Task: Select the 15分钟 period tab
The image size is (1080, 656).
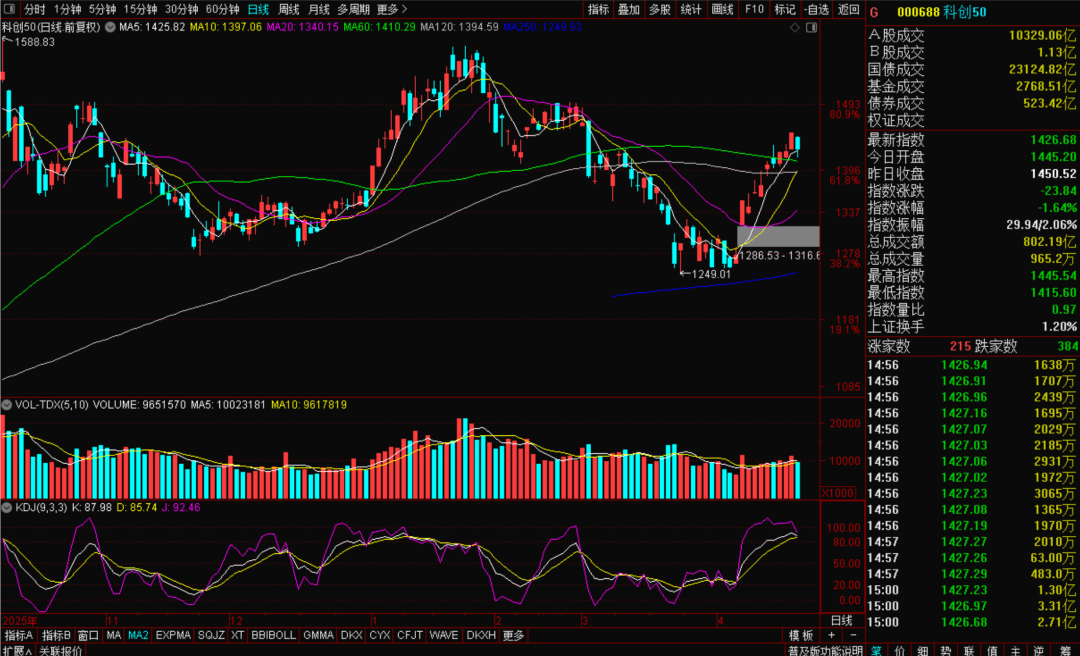Action: point(140,10)
